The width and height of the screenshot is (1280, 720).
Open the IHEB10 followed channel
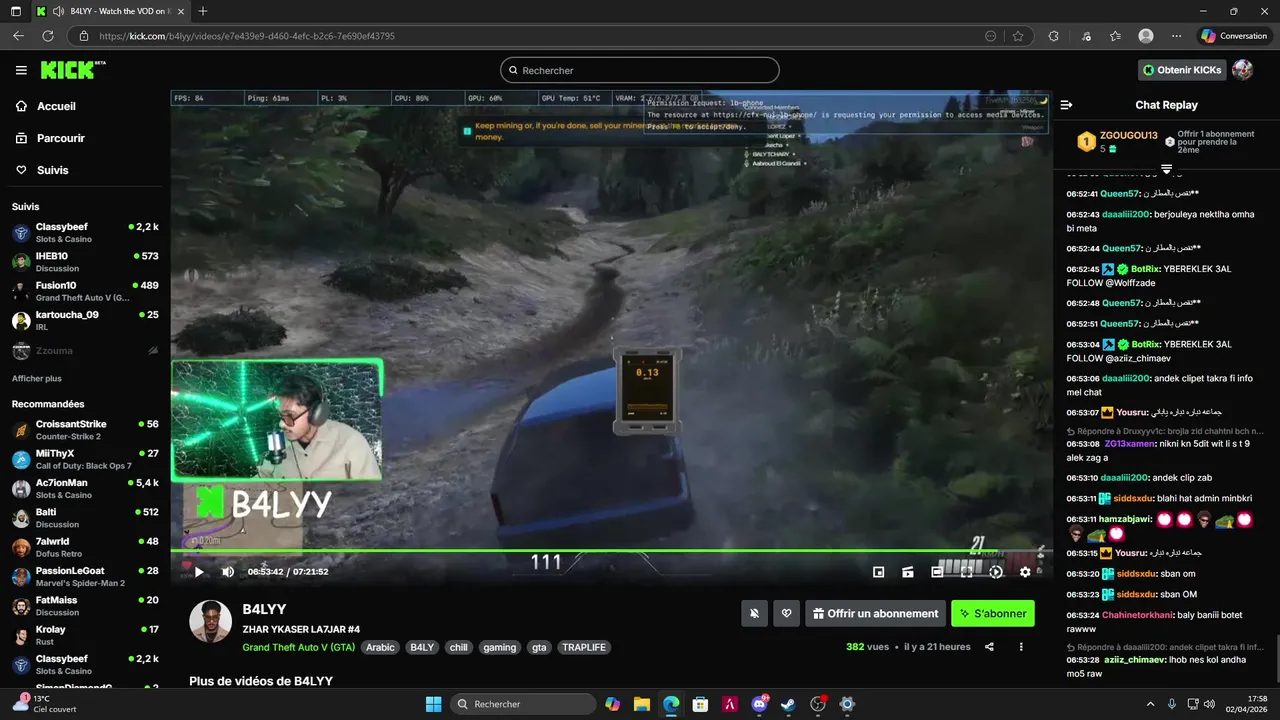pyautogui.click(x=85, y=262)
